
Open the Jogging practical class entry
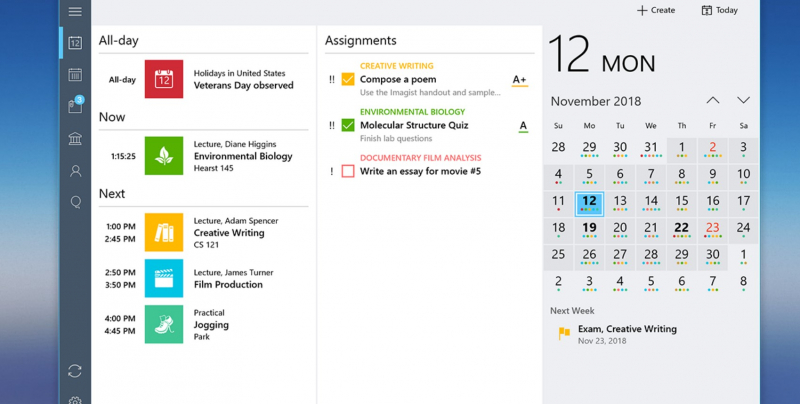(210, 324)
